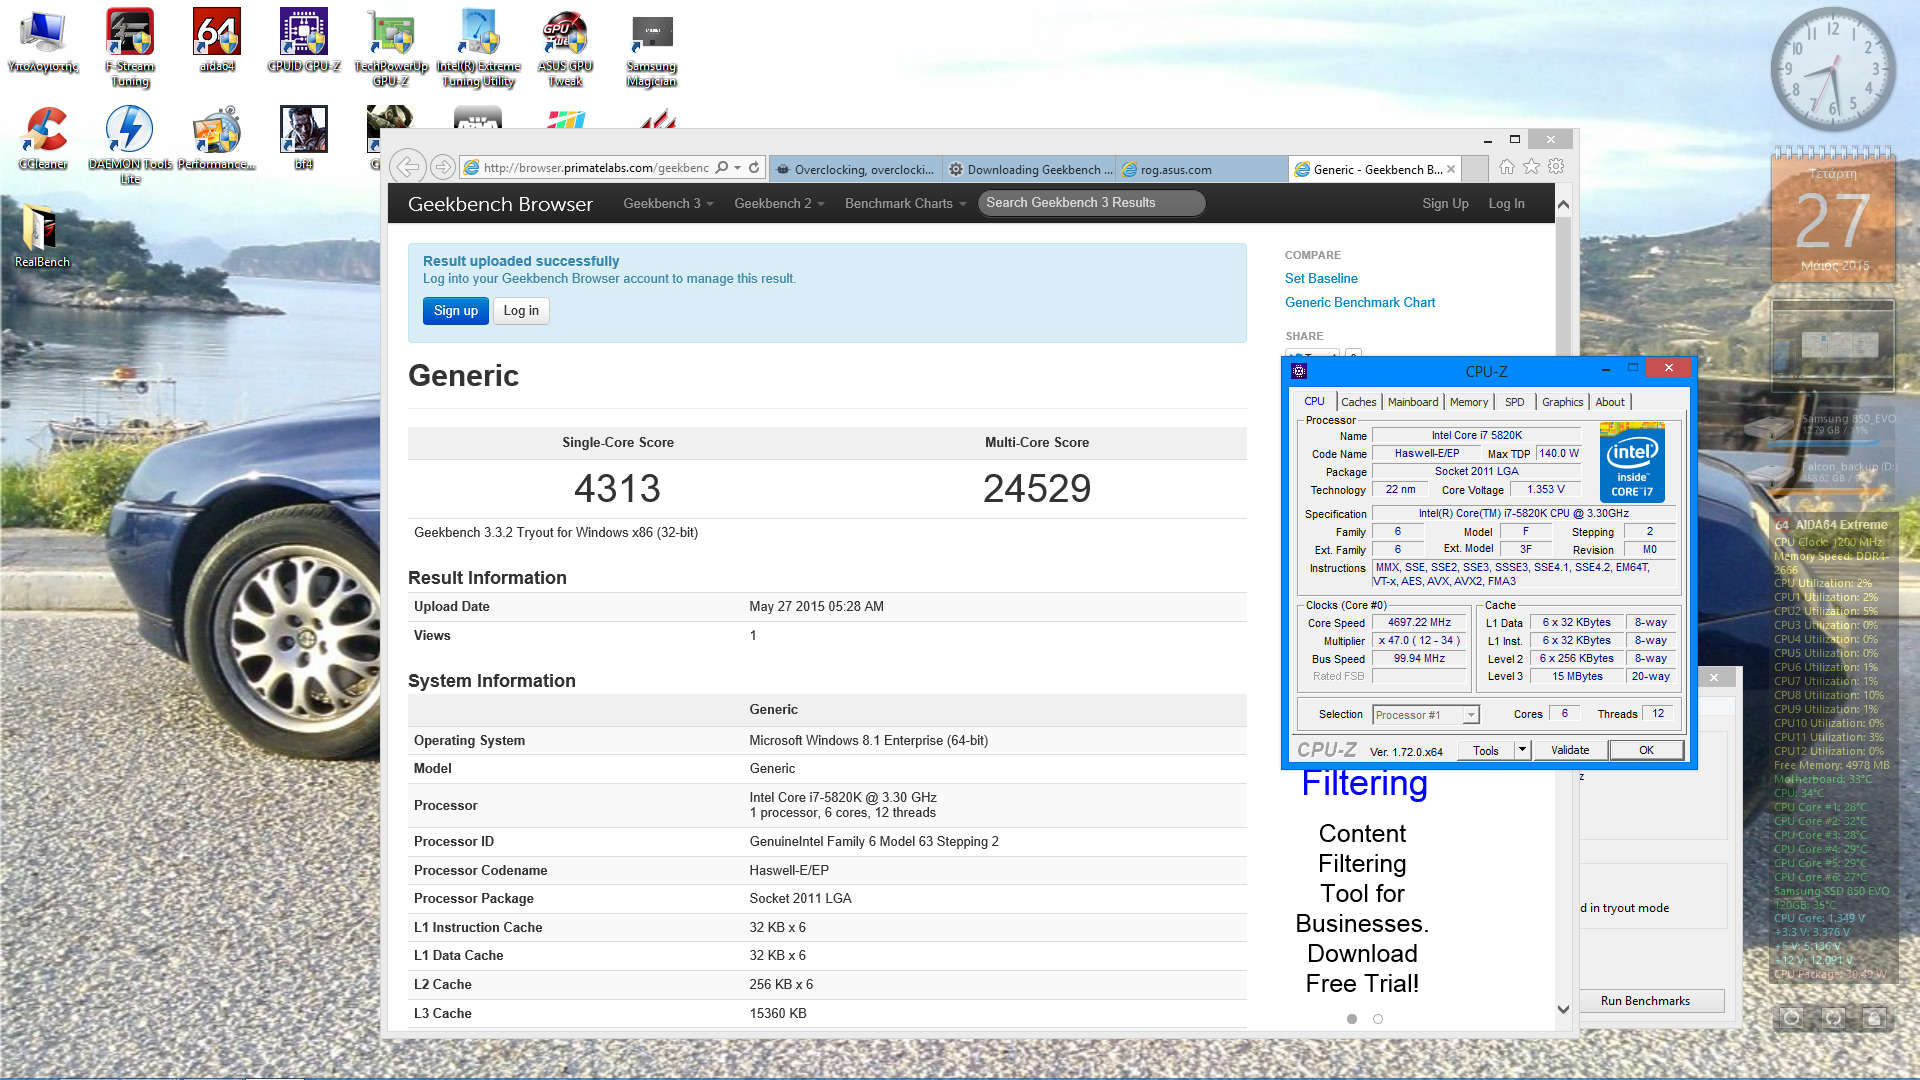1920x1080 pixels.
Task: Click browser forward arrow button
Action: coord(443,167)
